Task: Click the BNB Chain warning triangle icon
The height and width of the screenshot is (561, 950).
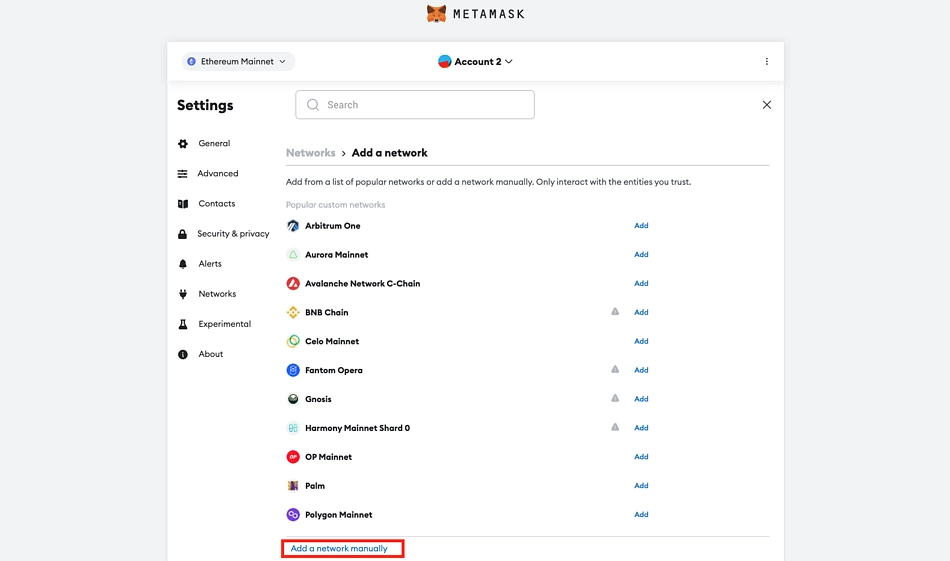Action: click(615, 311)
